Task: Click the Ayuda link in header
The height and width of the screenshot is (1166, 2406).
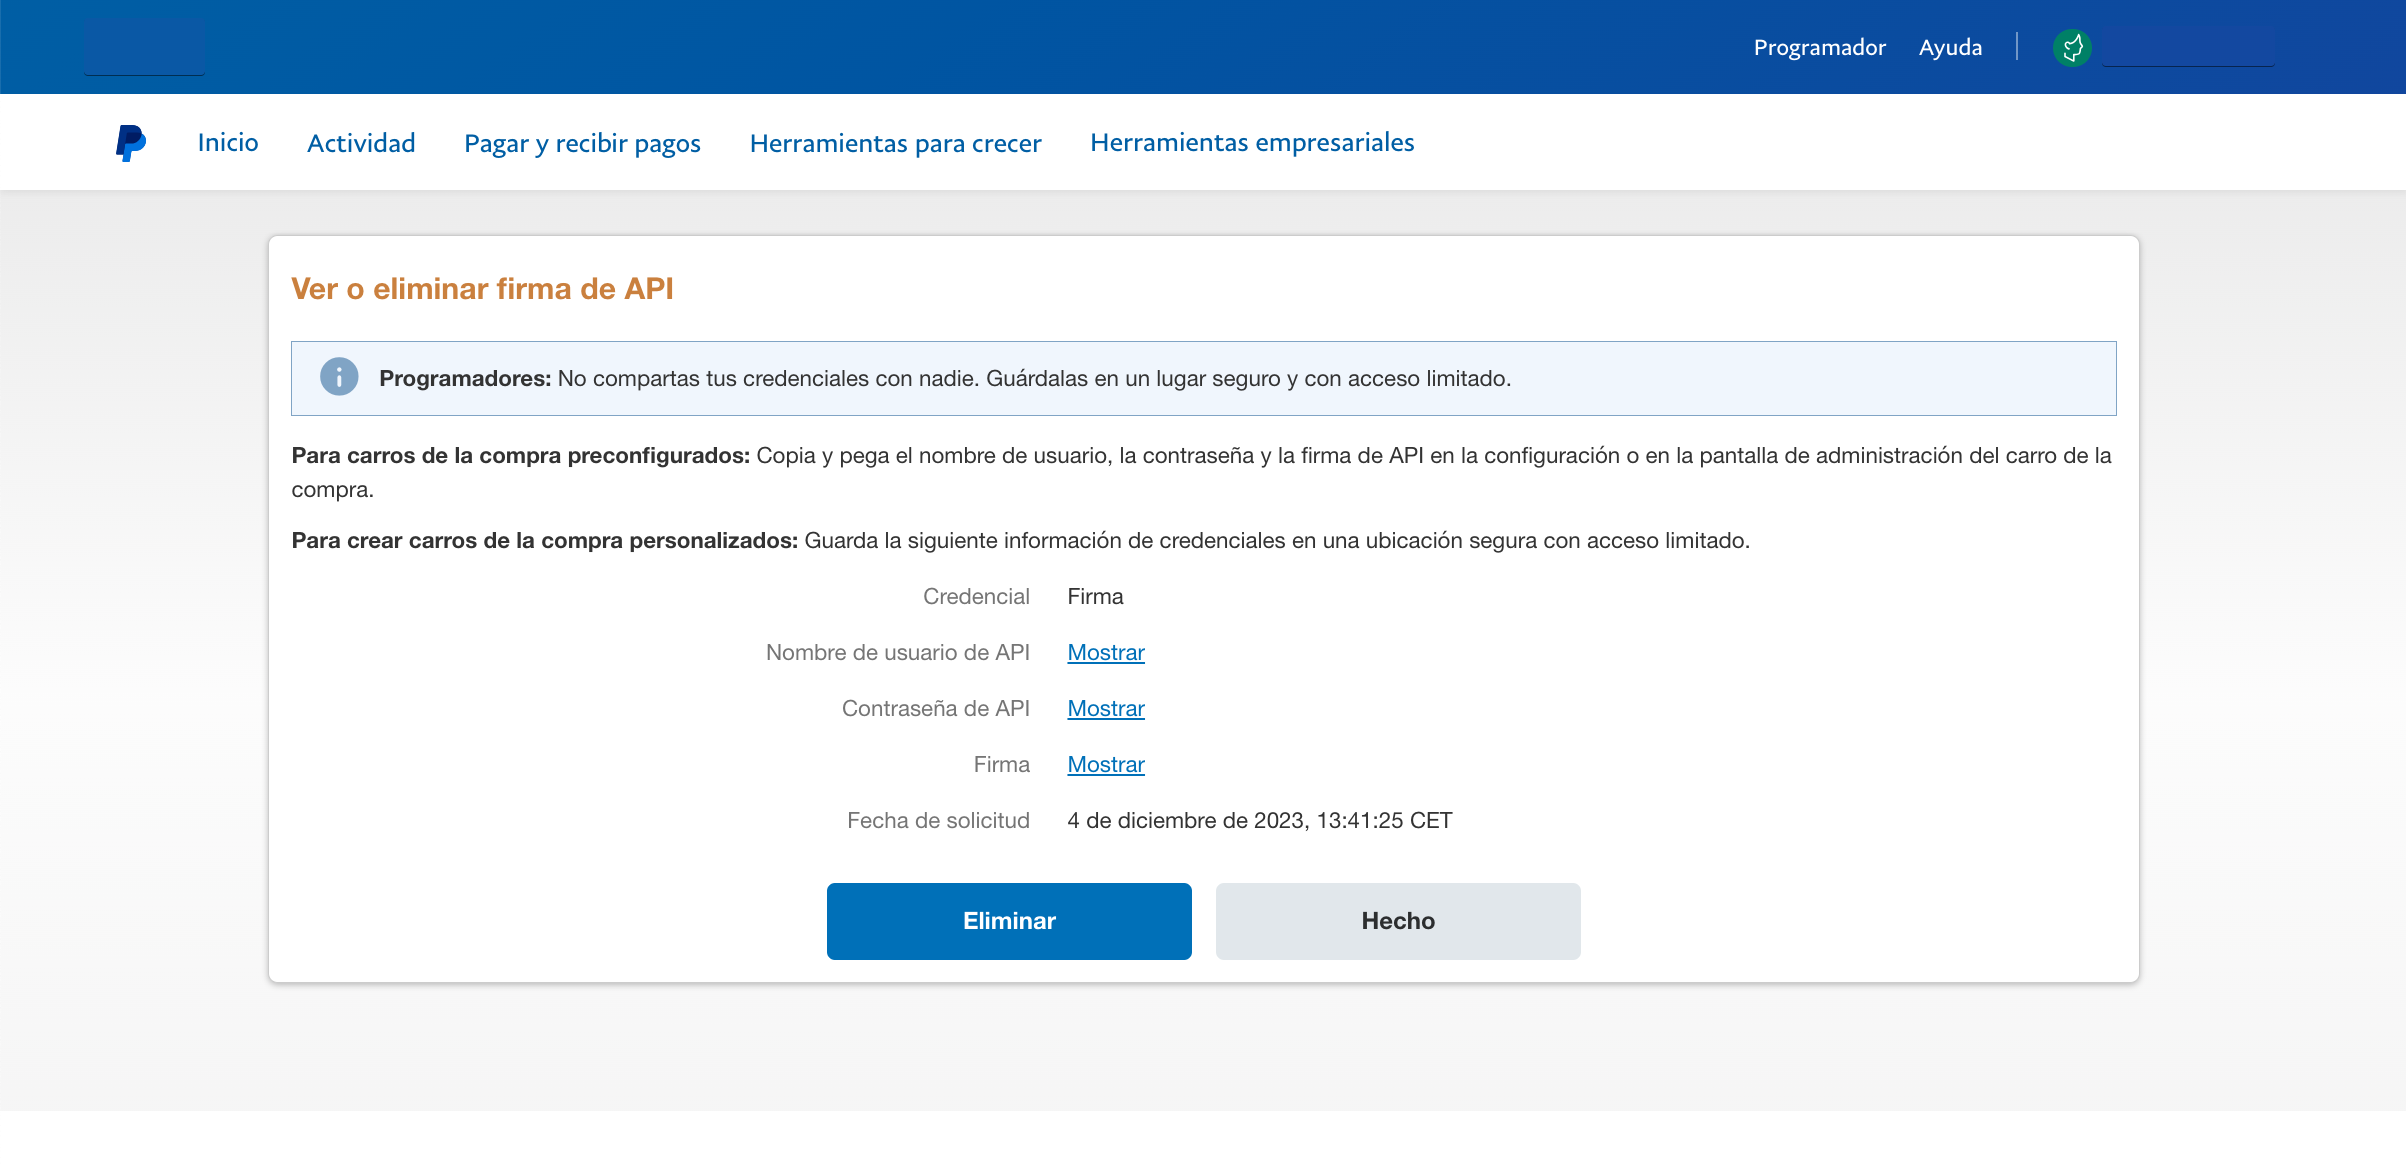Action: pos(1950,47)
